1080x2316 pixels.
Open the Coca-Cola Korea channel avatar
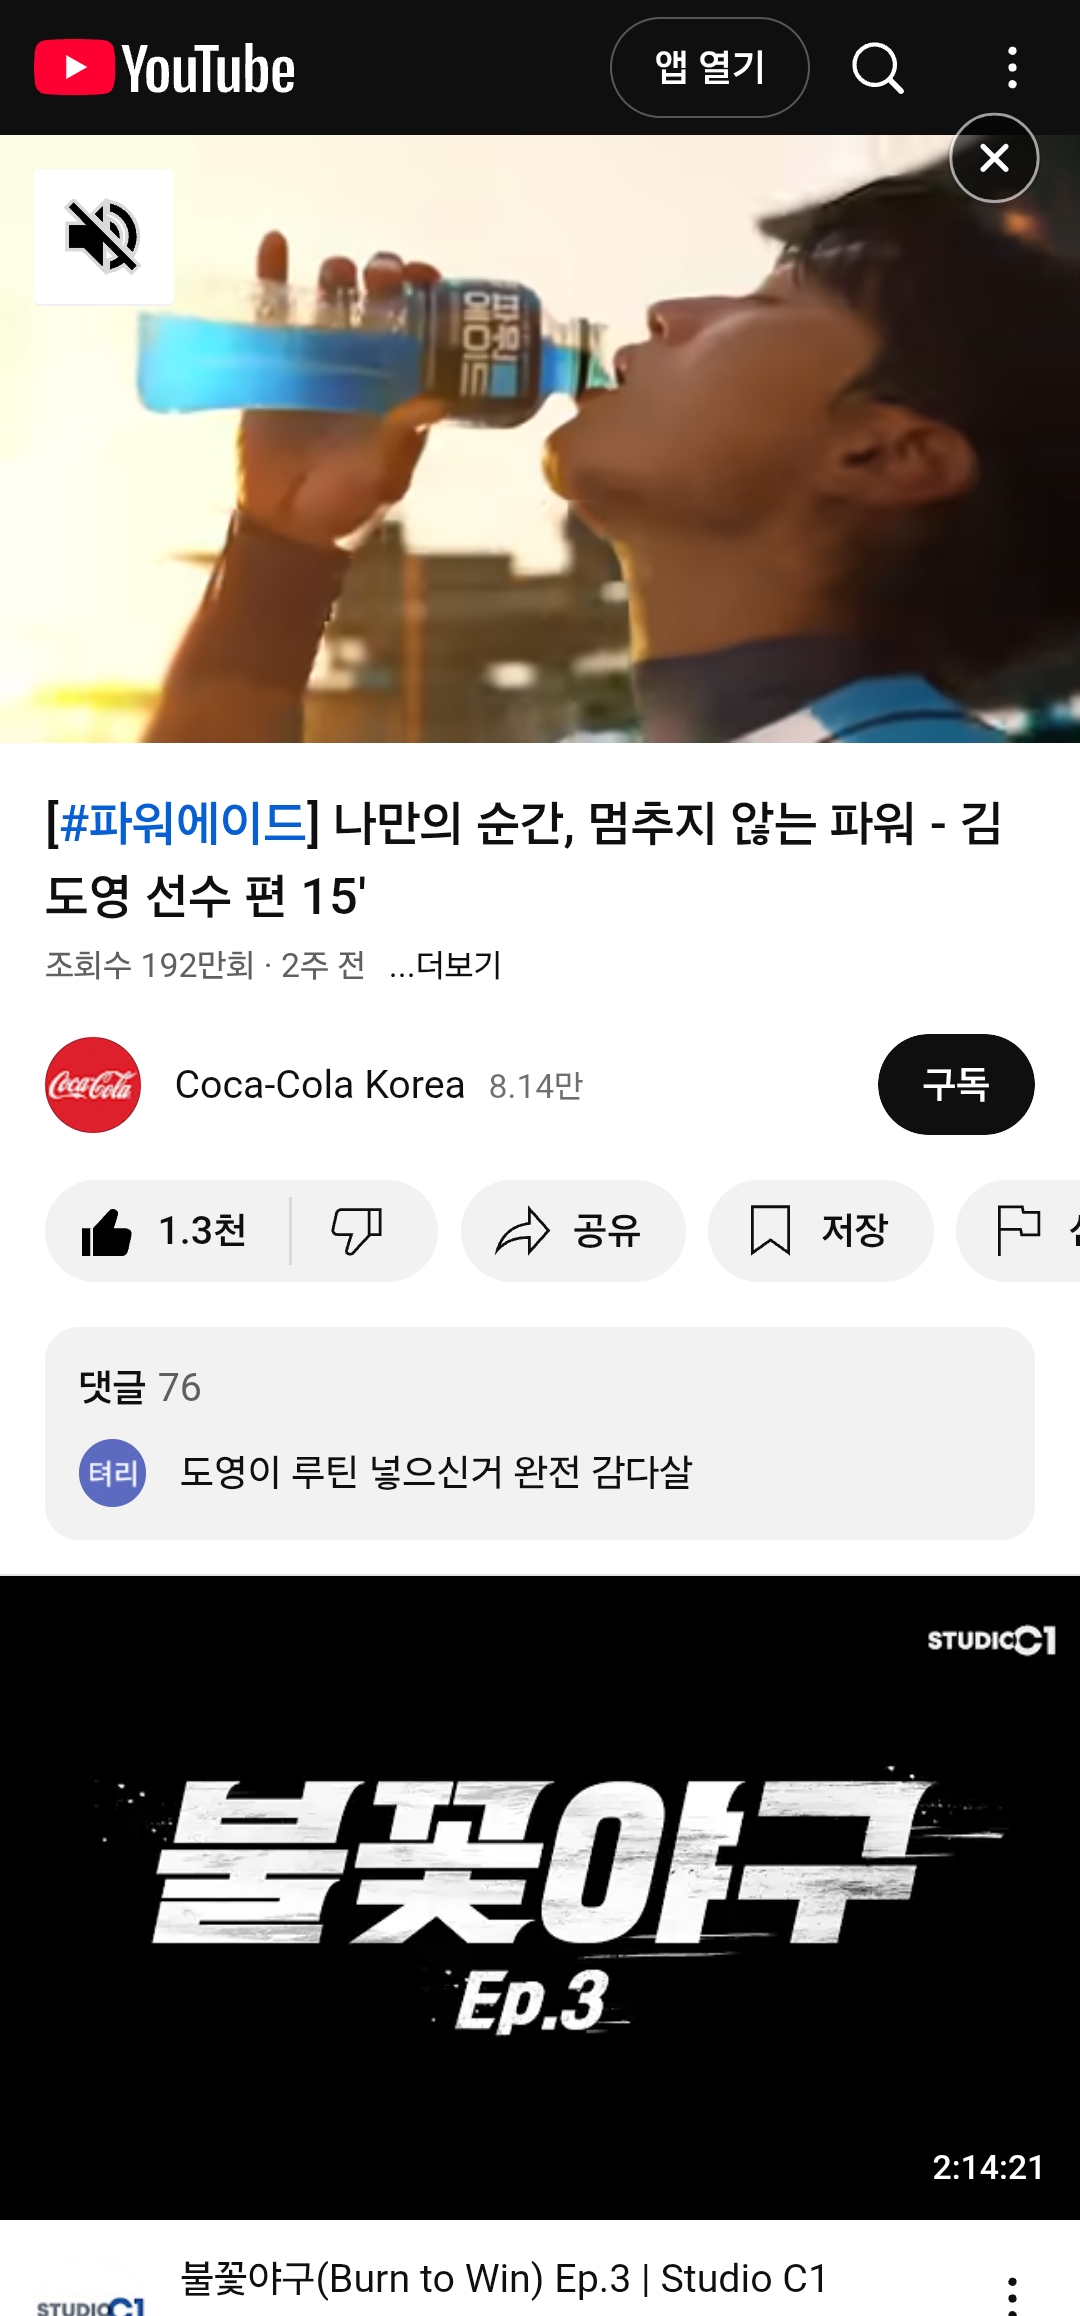tap(93, 1085)
